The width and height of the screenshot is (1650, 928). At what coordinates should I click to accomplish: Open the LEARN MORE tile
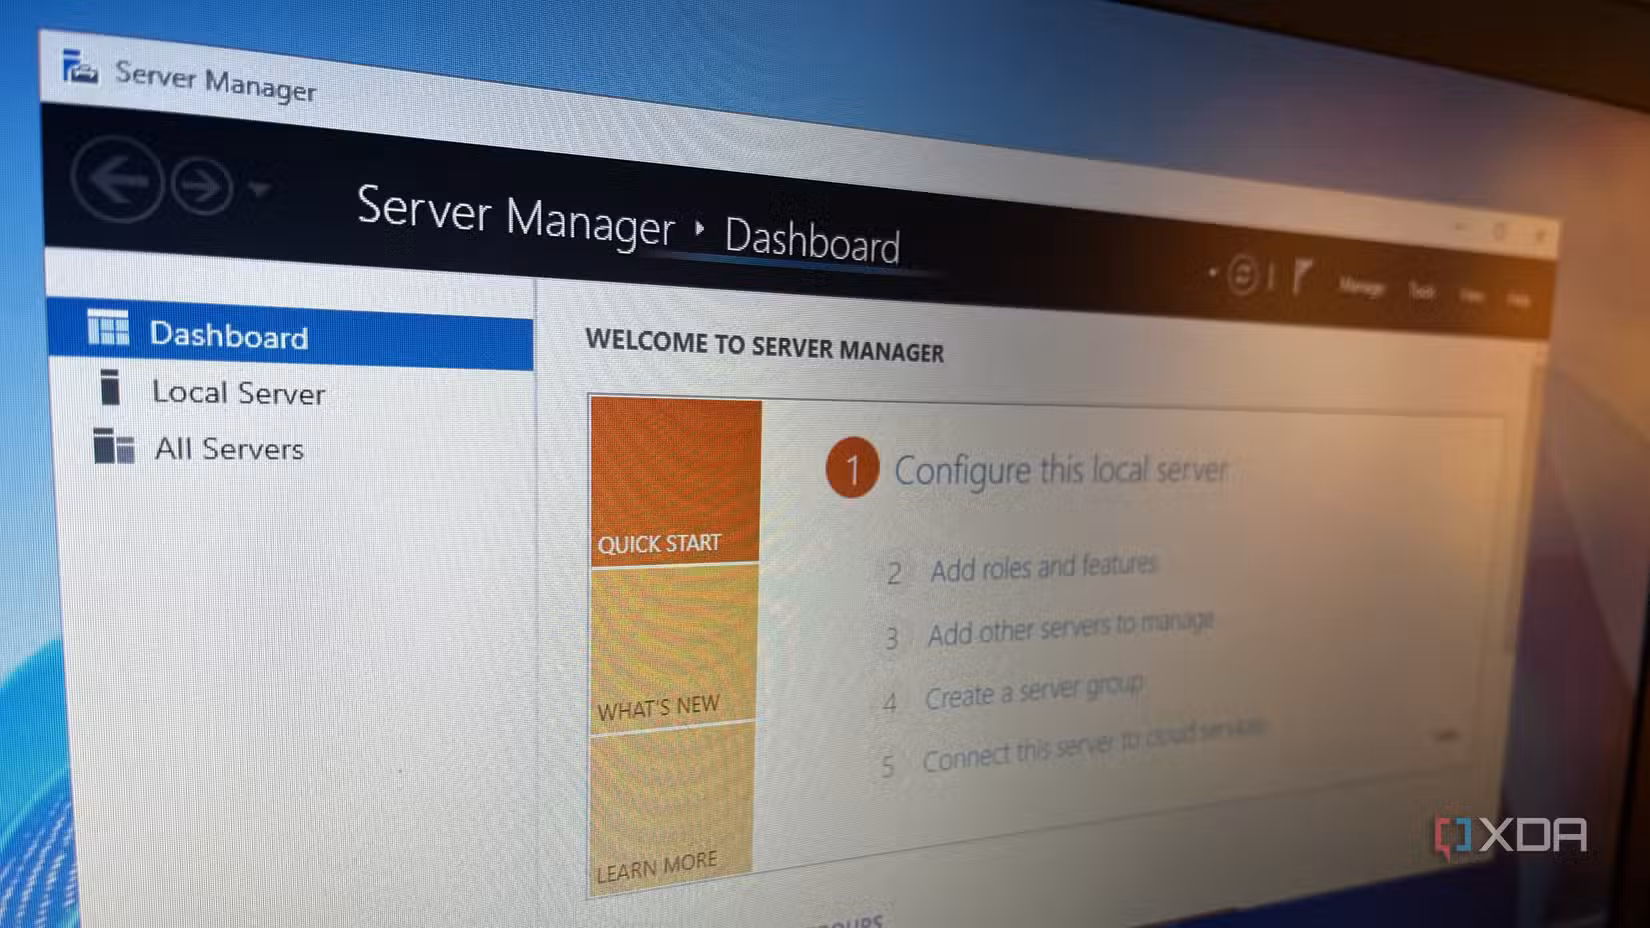coord(671,811)
